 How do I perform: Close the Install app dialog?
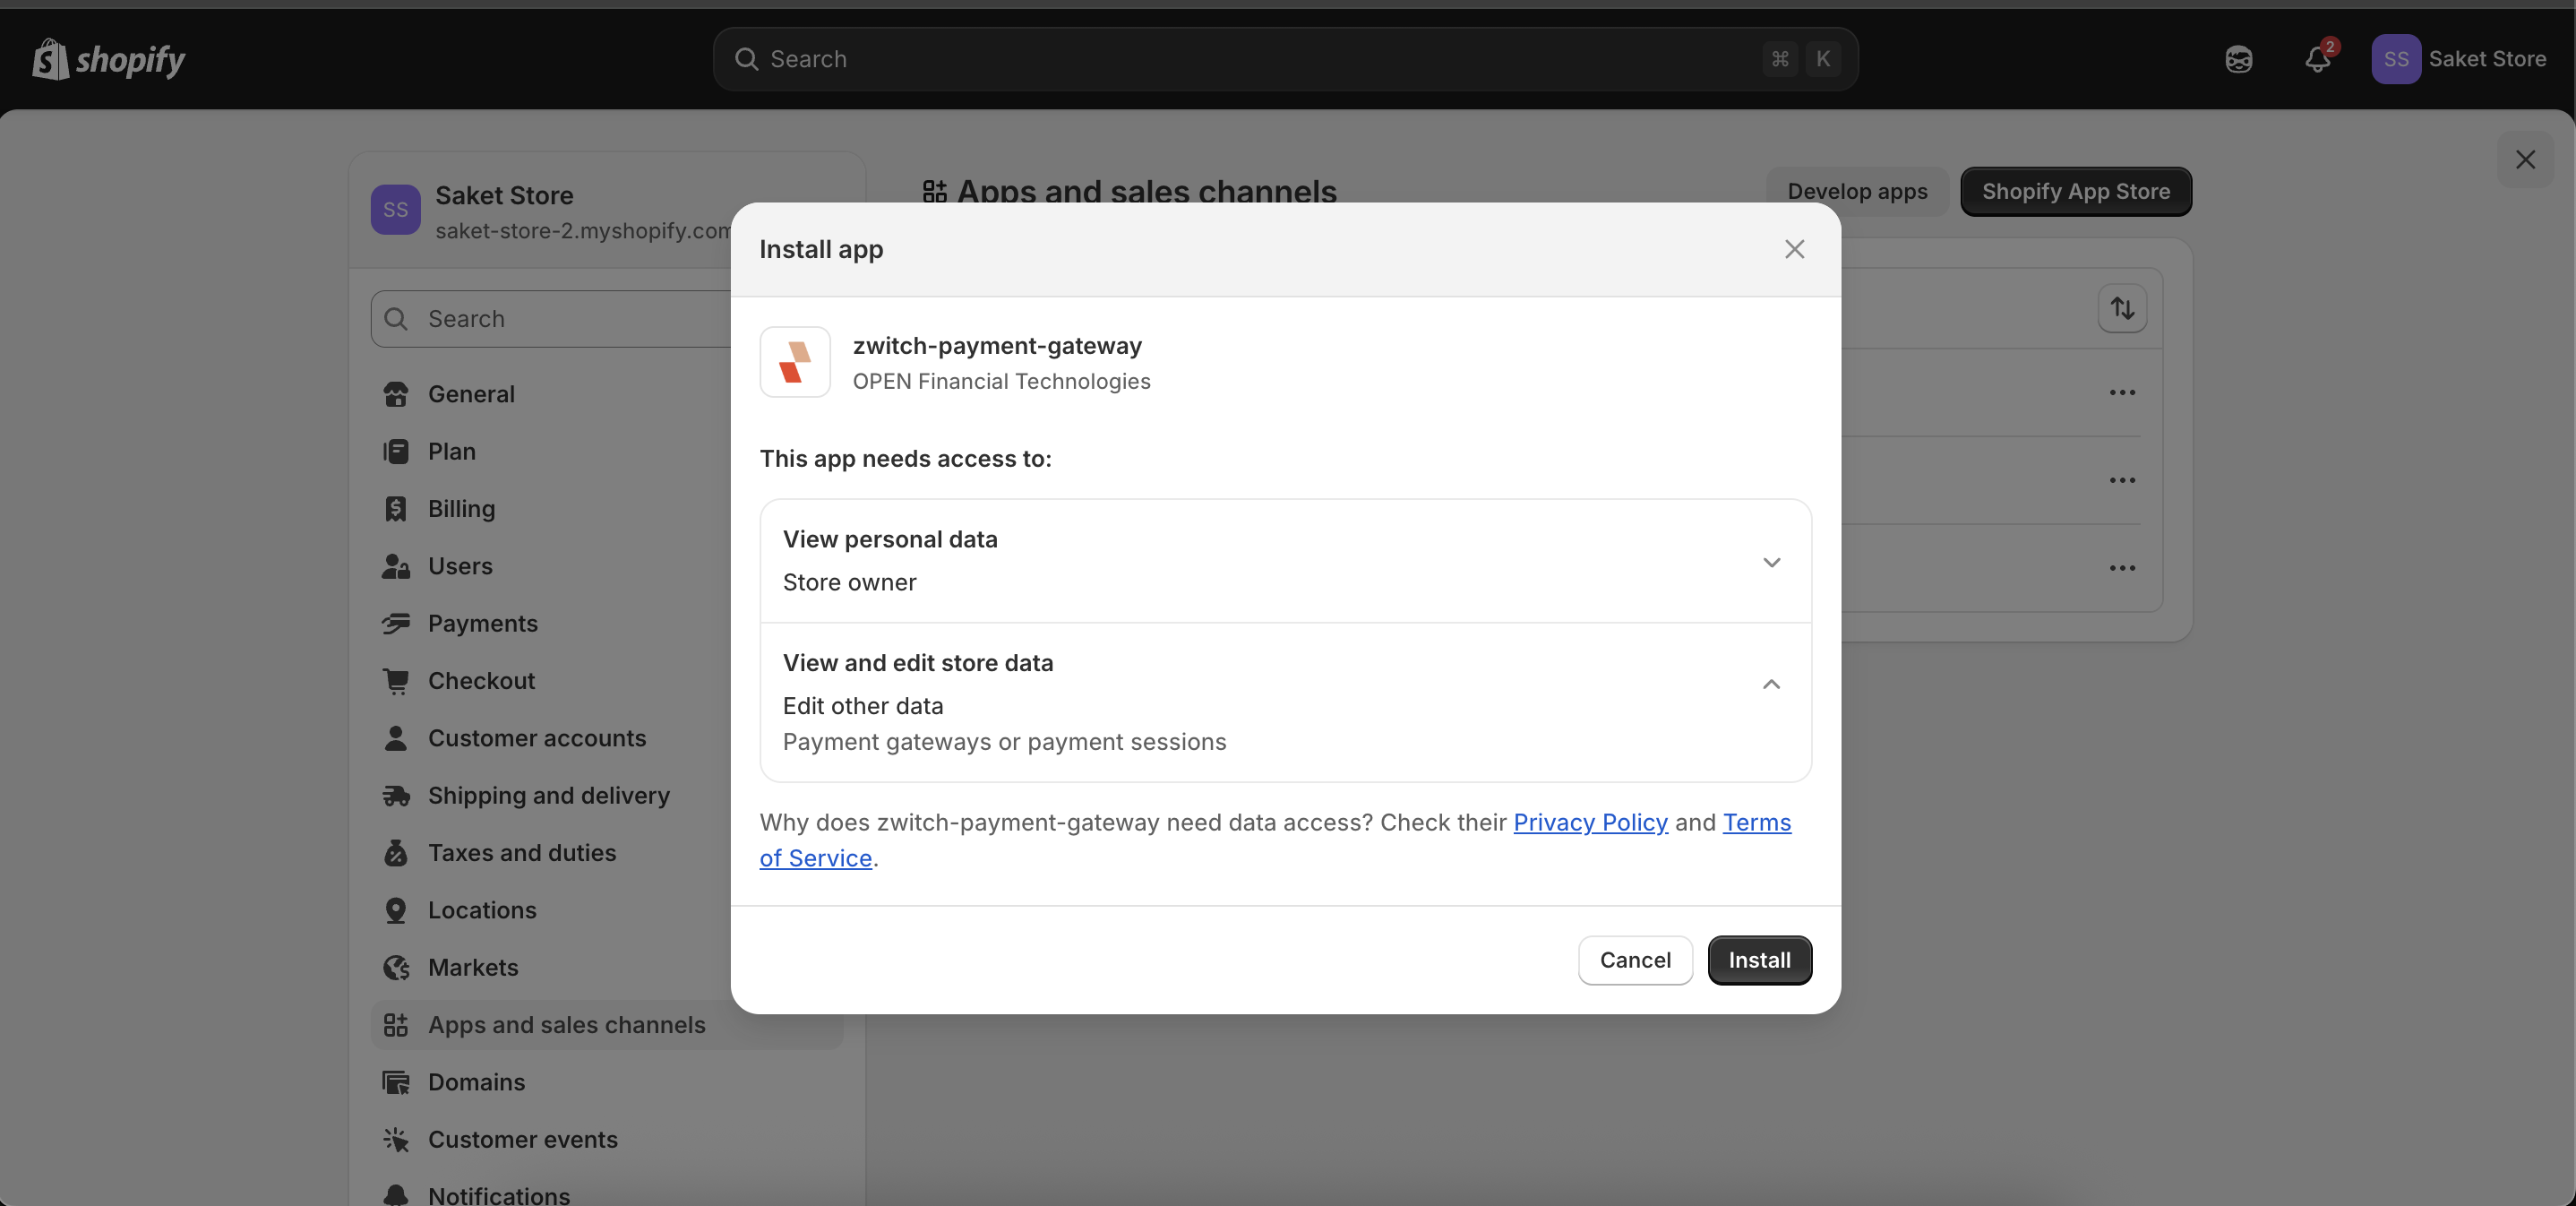coord(1794,249)
